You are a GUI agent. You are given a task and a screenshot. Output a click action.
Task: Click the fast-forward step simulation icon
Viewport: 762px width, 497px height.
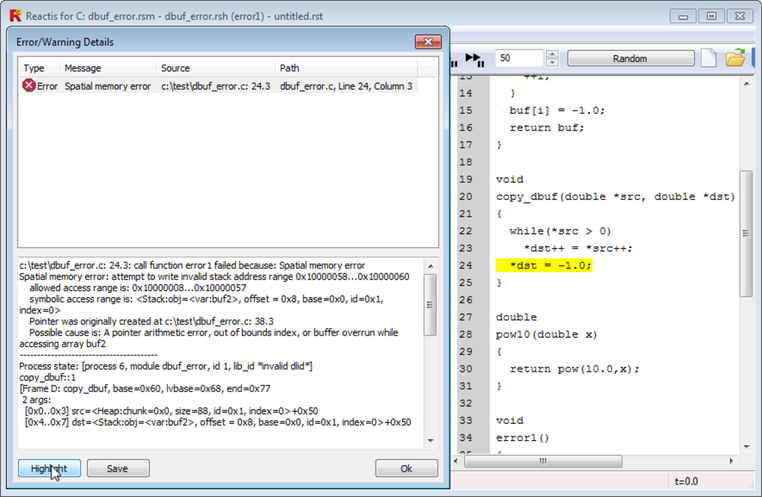point(475,59)
